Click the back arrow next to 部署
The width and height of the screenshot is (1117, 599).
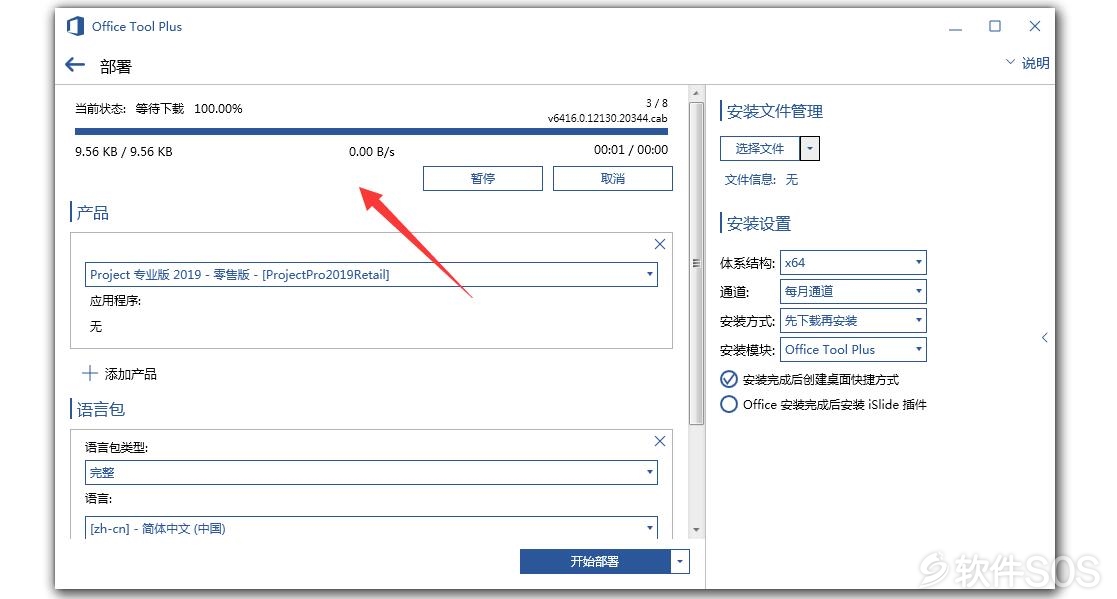coord(75,66)
